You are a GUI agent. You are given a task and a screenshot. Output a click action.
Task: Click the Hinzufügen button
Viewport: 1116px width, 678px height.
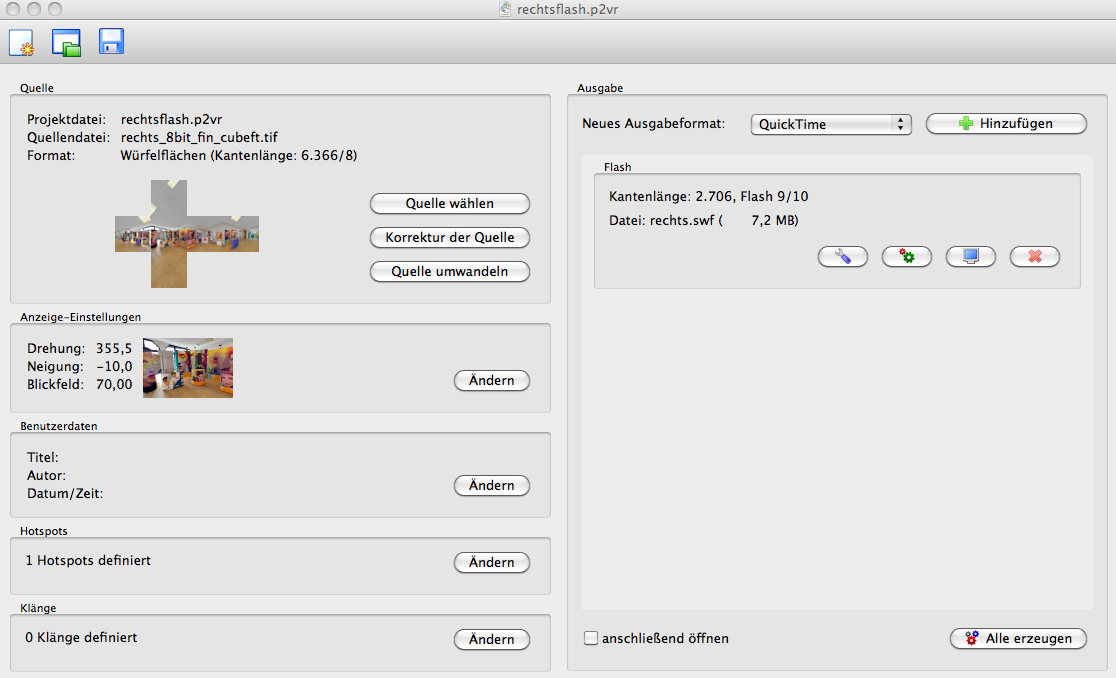pos(1006,124)
